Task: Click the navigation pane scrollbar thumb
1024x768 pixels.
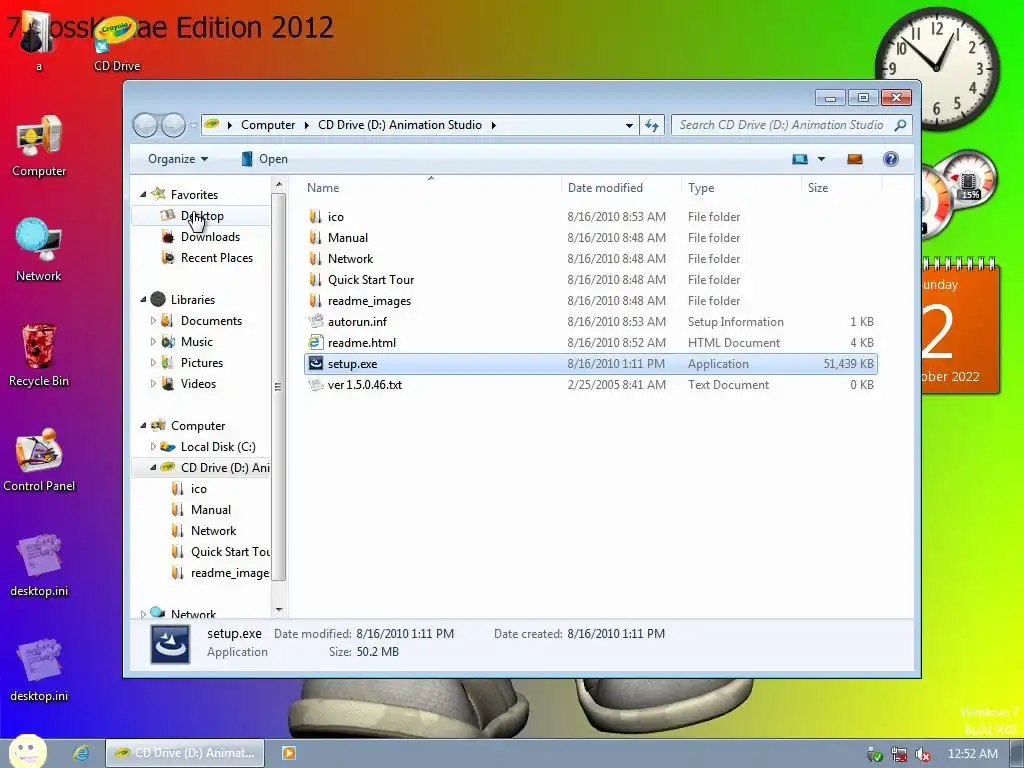Action: [279, 386]
